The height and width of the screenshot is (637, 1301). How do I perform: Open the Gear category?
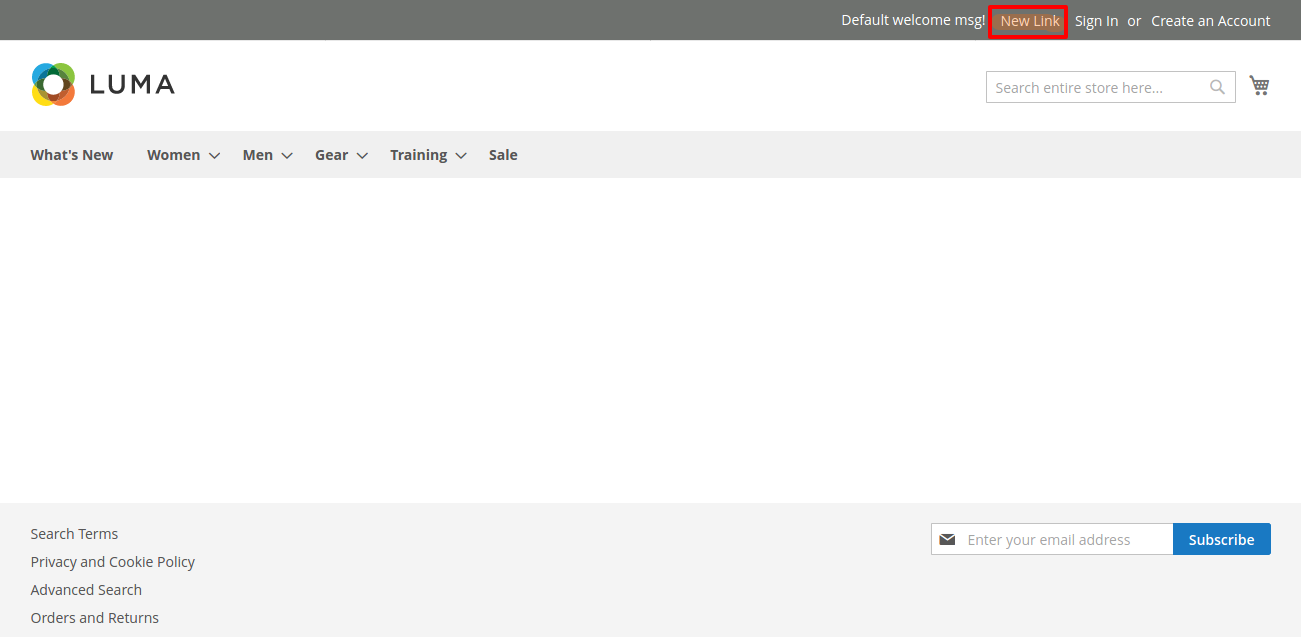click(x=331, y=154)
